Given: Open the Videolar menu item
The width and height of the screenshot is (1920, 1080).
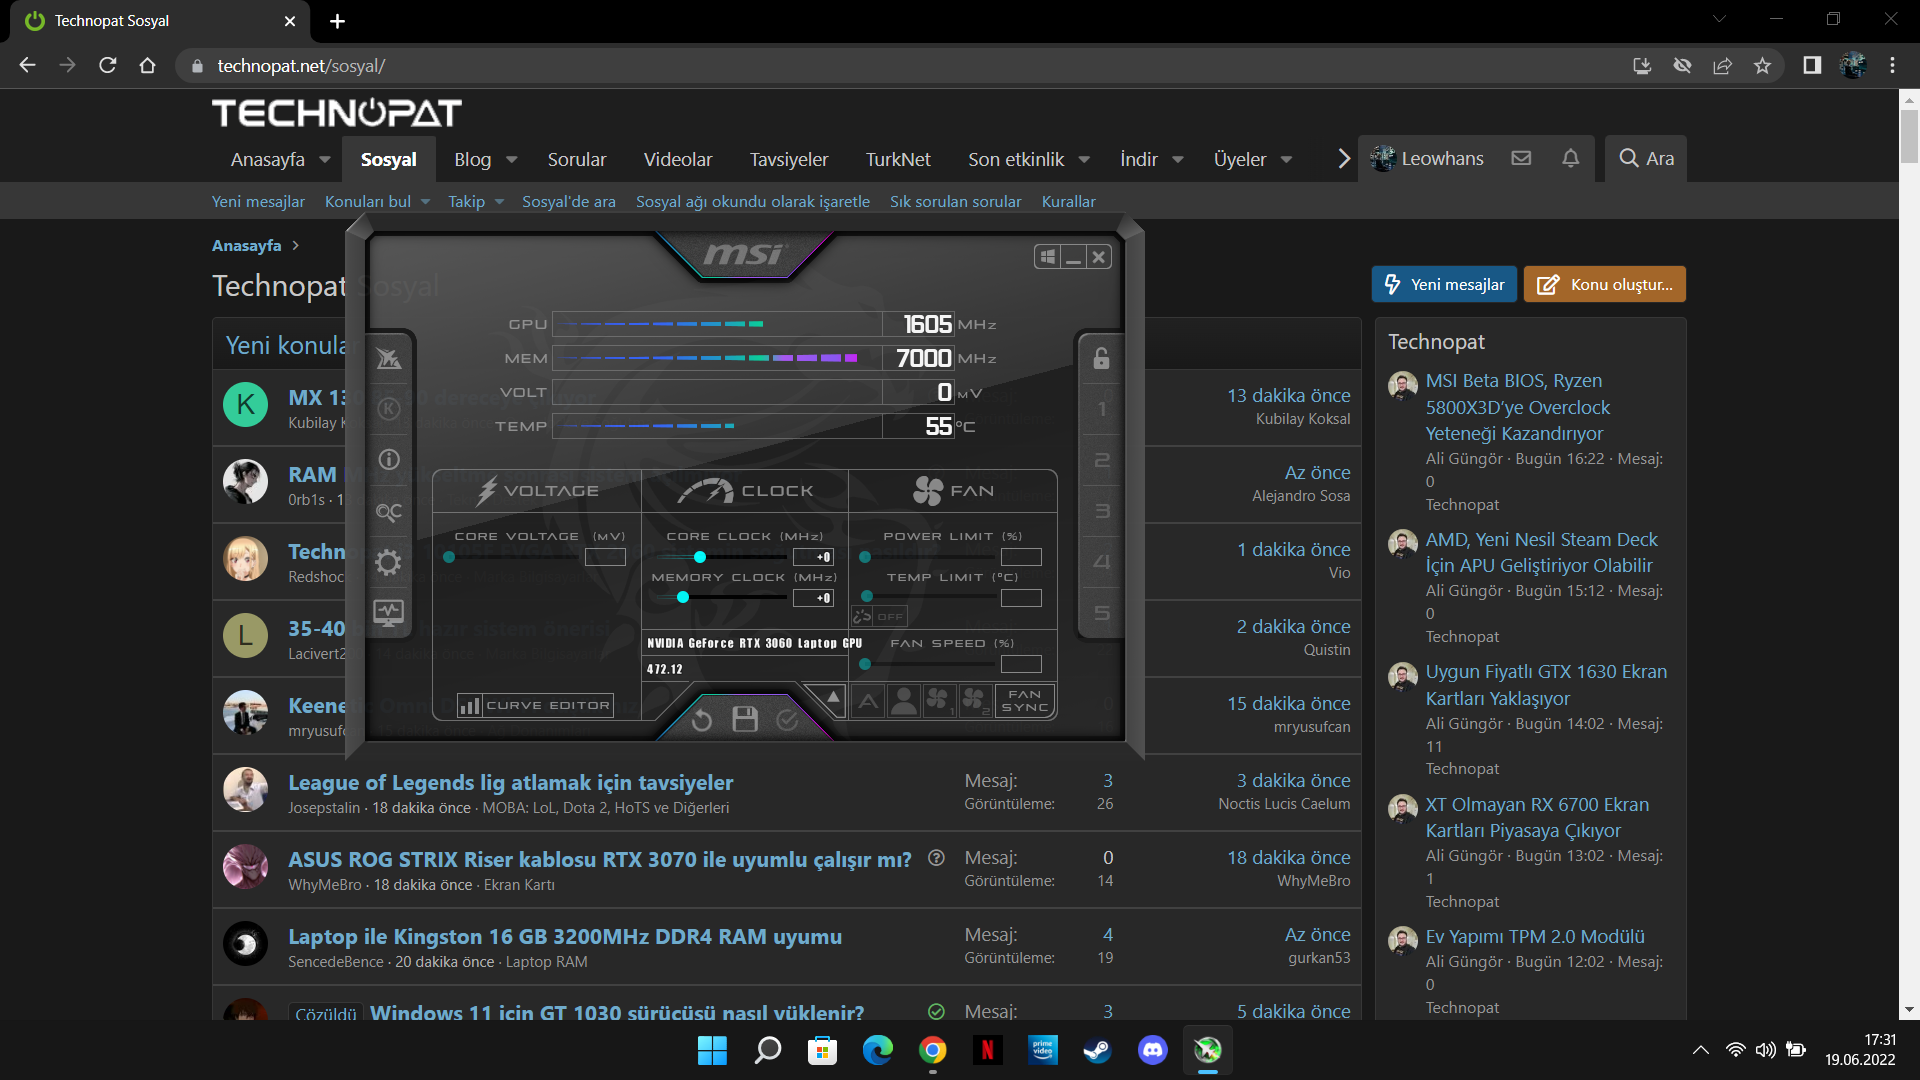Looking at the screenshot, I should (677, 160).
